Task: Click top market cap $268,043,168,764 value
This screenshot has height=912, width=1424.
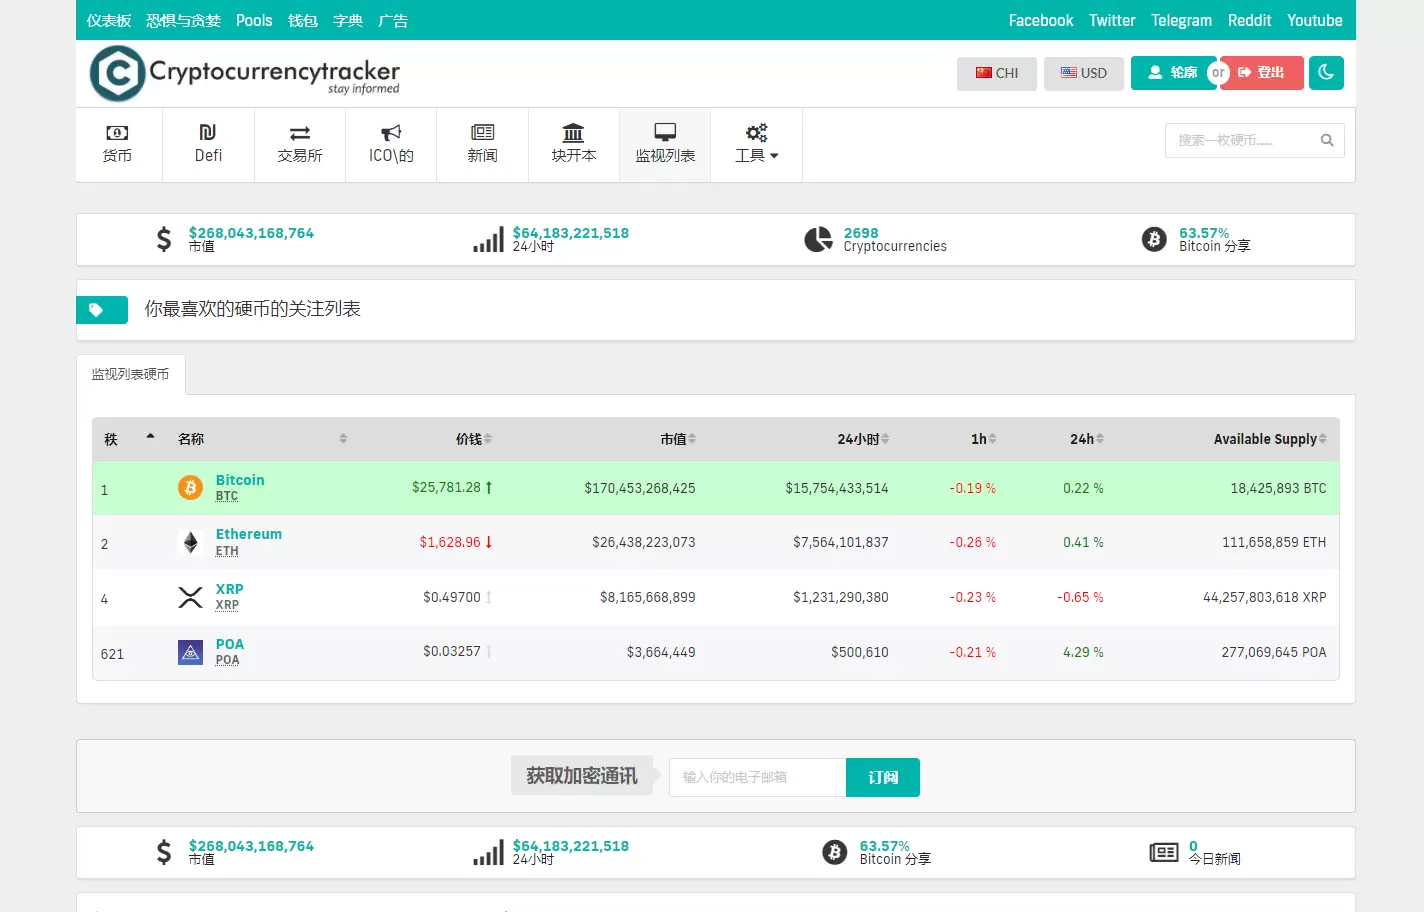Action: tap(251, 233)
